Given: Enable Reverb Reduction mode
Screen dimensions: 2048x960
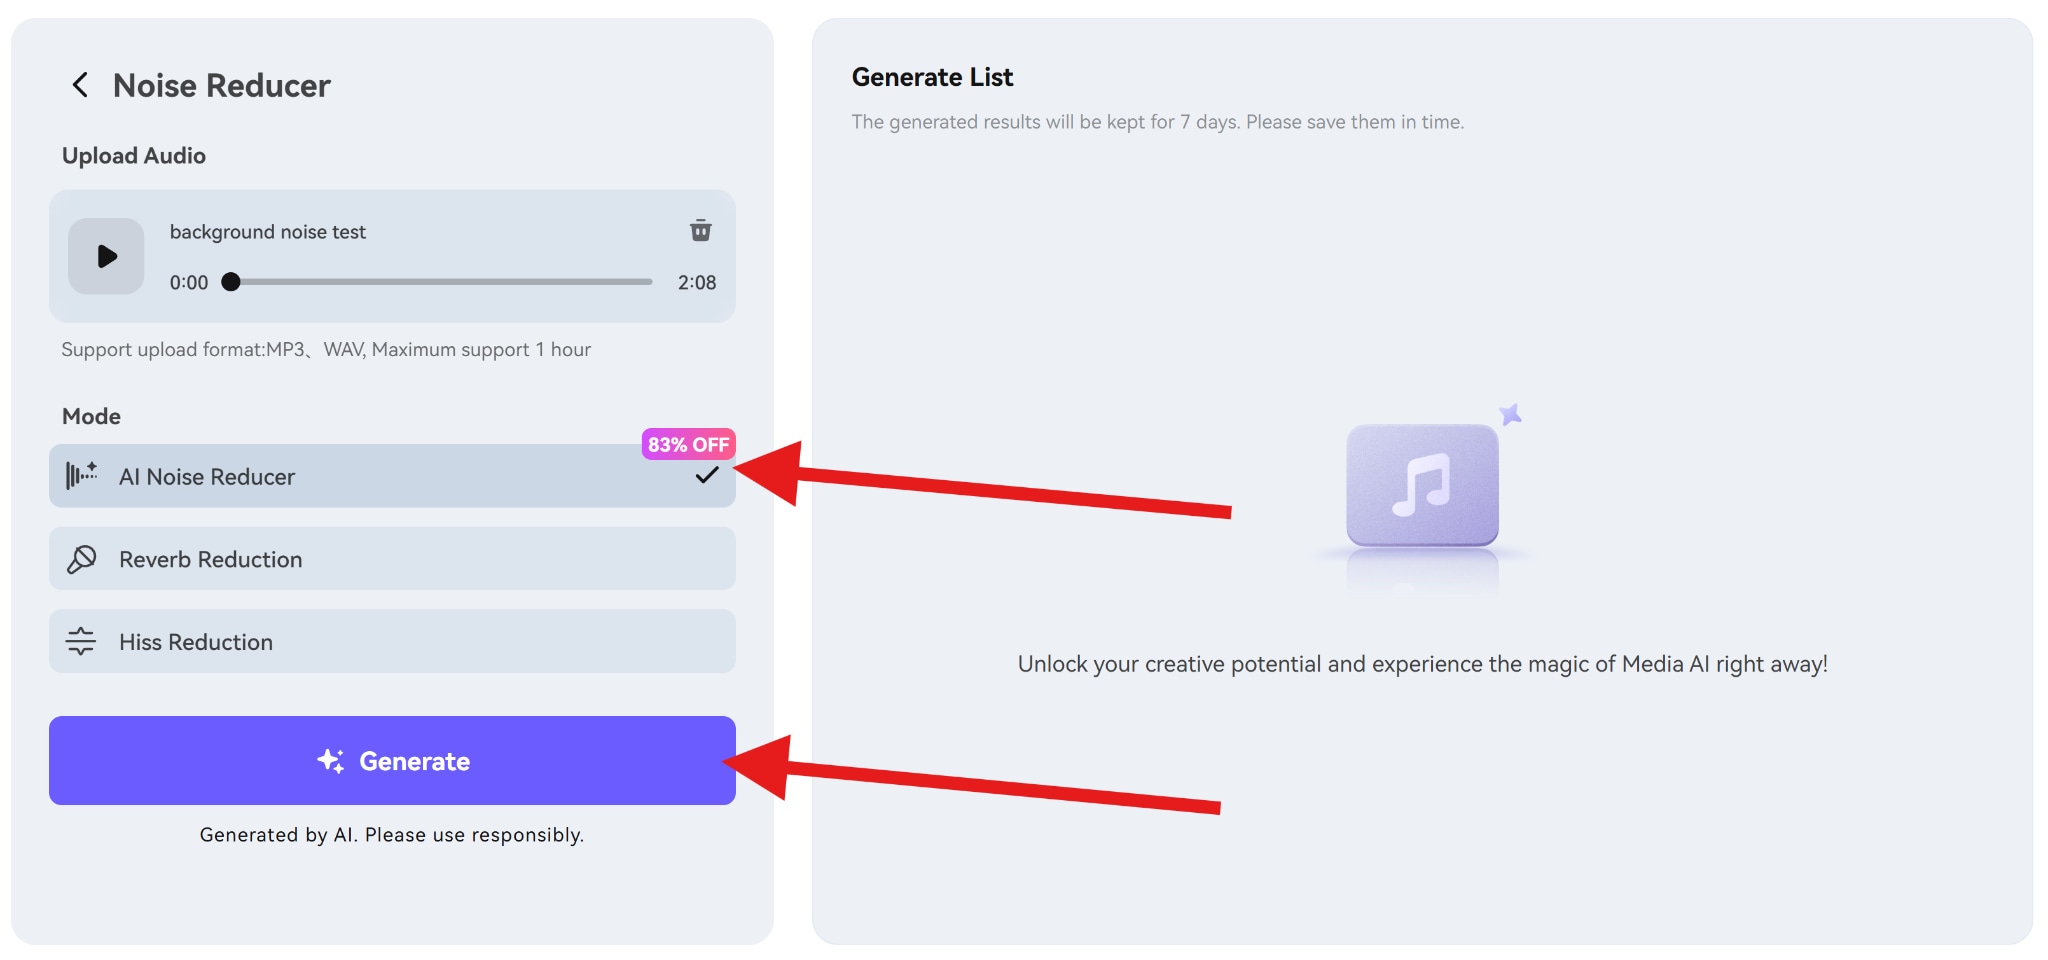Looking at the screenshot, I should click(x=392, y=558).
